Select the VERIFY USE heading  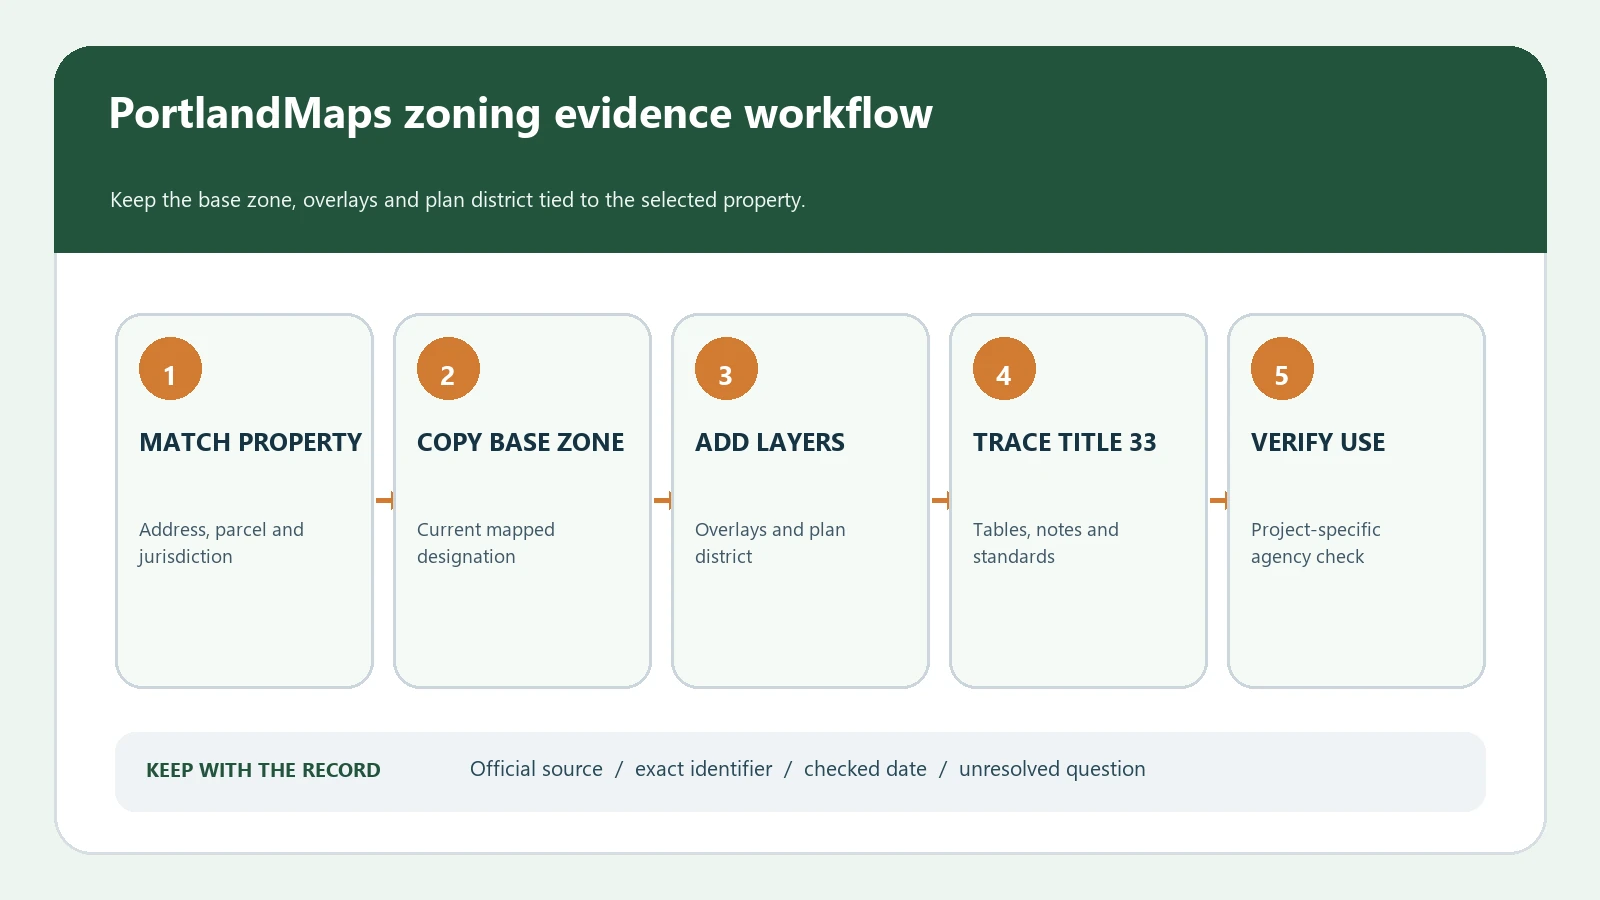click(1318, 442)
